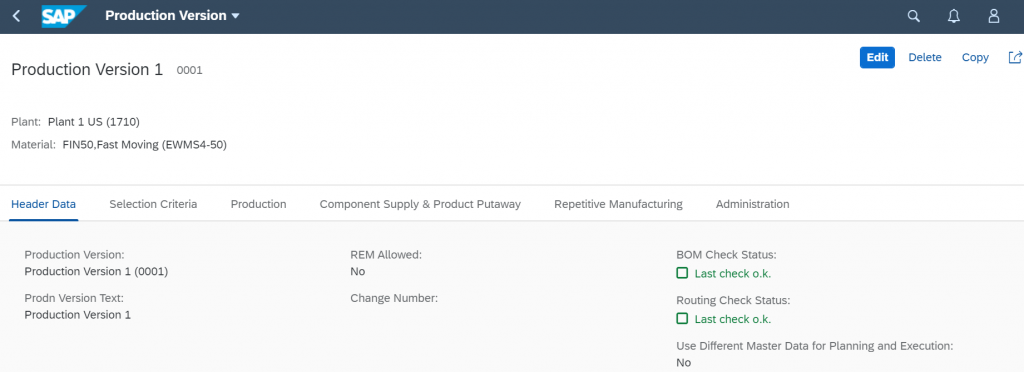The image size is (1024, 372).
Task: Select the Repetitive Manufacturing tab
Action: point(618,204)
